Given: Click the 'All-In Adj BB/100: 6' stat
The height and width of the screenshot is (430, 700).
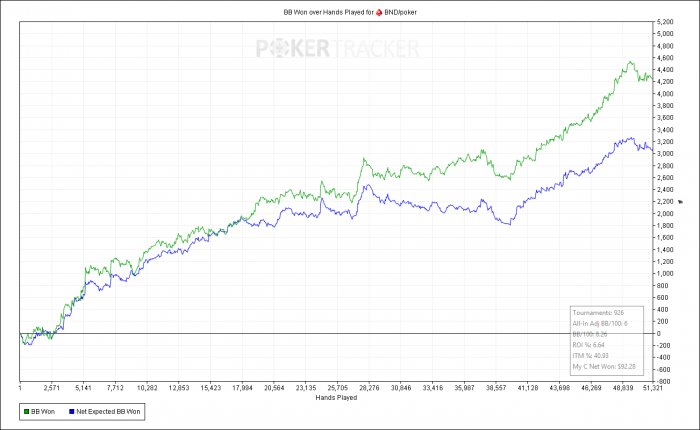Looking at the screenshot, I should (x=600, y=324).
